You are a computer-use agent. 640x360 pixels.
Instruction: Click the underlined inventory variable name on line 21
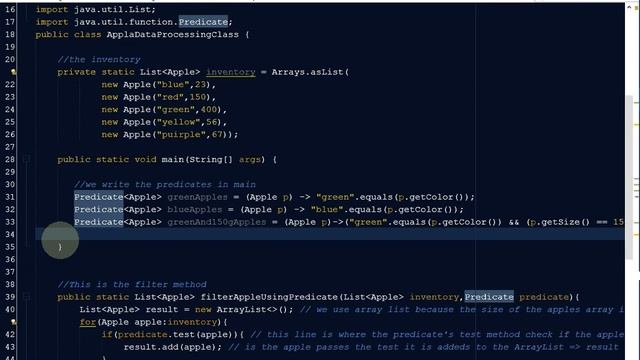click(x=231, y=72)
